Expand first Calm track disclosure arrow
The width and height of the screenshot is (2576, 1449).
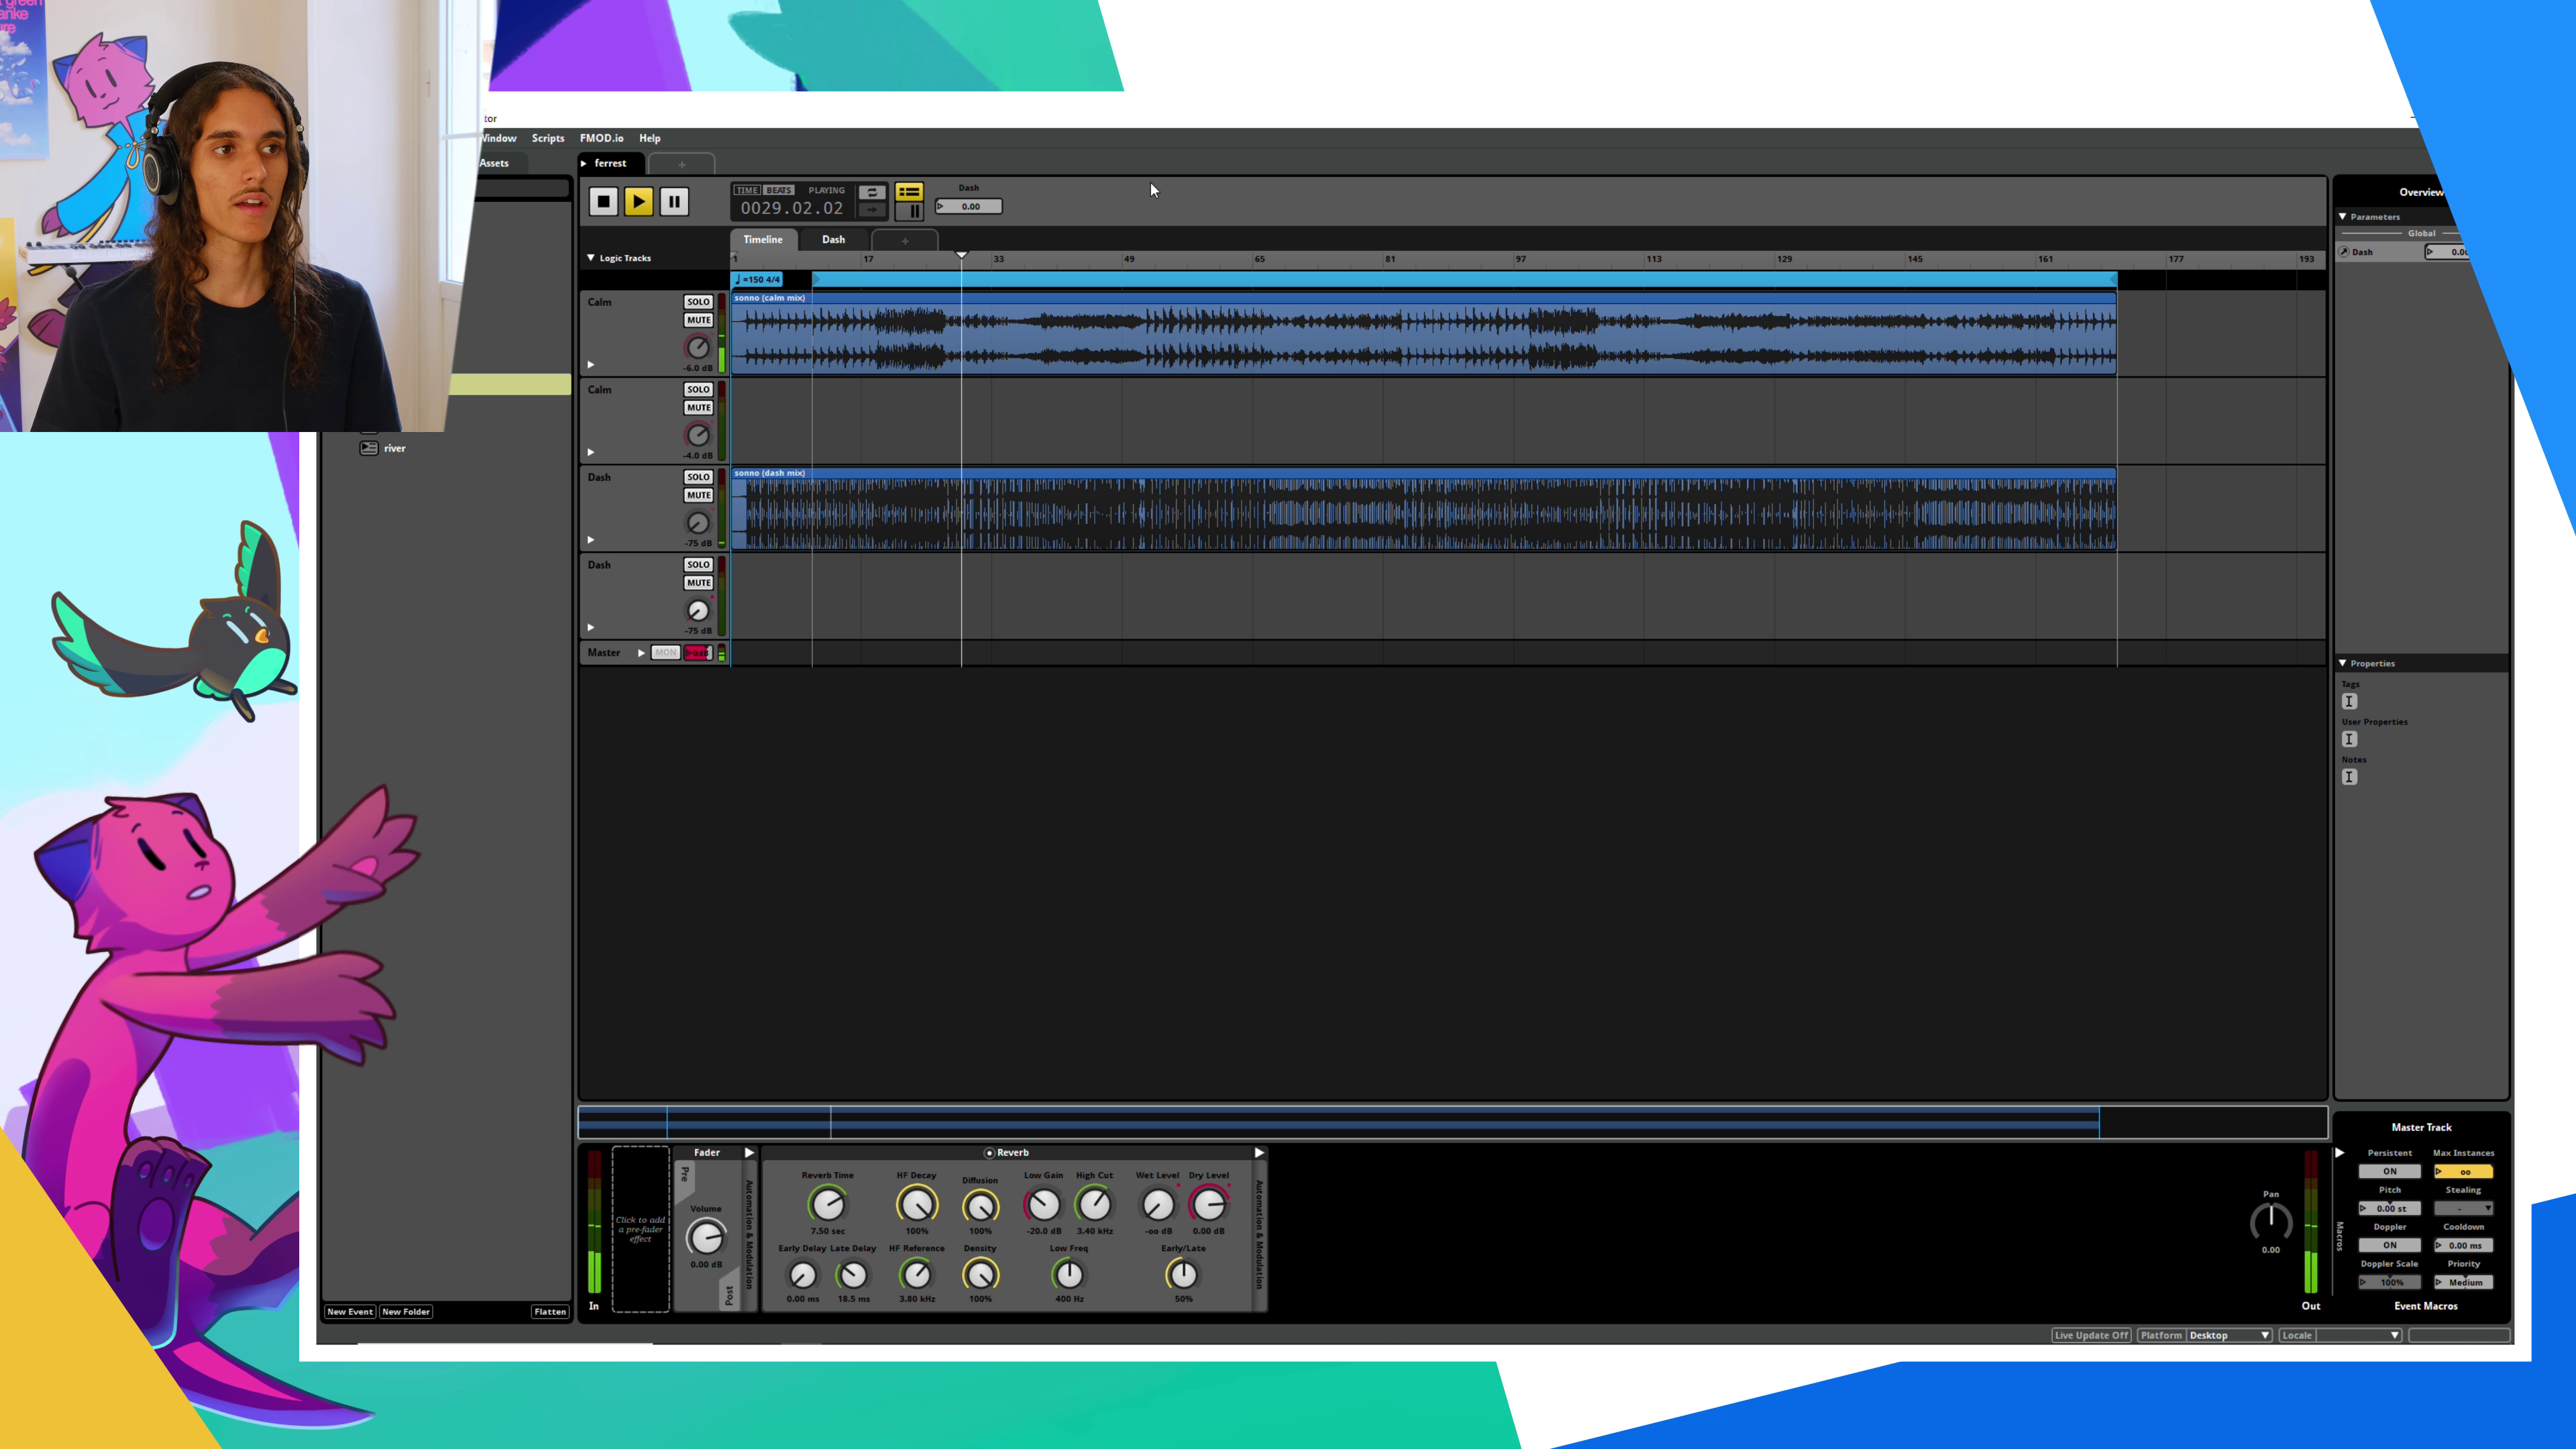pyautogui.click(x=591, y=365)
